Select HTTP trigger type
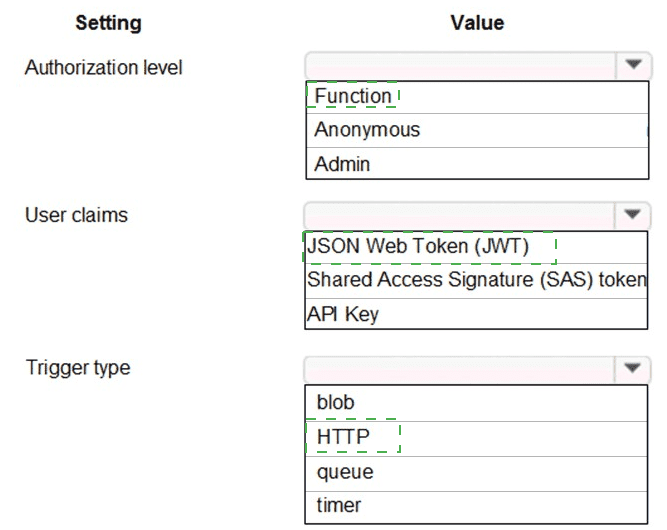667x530 pixels. [344, 437]
